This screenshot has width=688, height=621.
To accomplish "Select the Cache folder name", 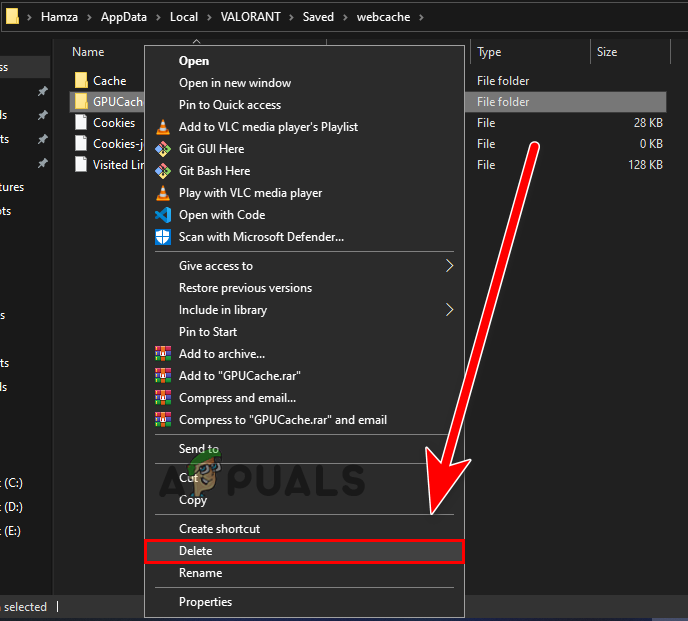I will (x=110, y=81).
